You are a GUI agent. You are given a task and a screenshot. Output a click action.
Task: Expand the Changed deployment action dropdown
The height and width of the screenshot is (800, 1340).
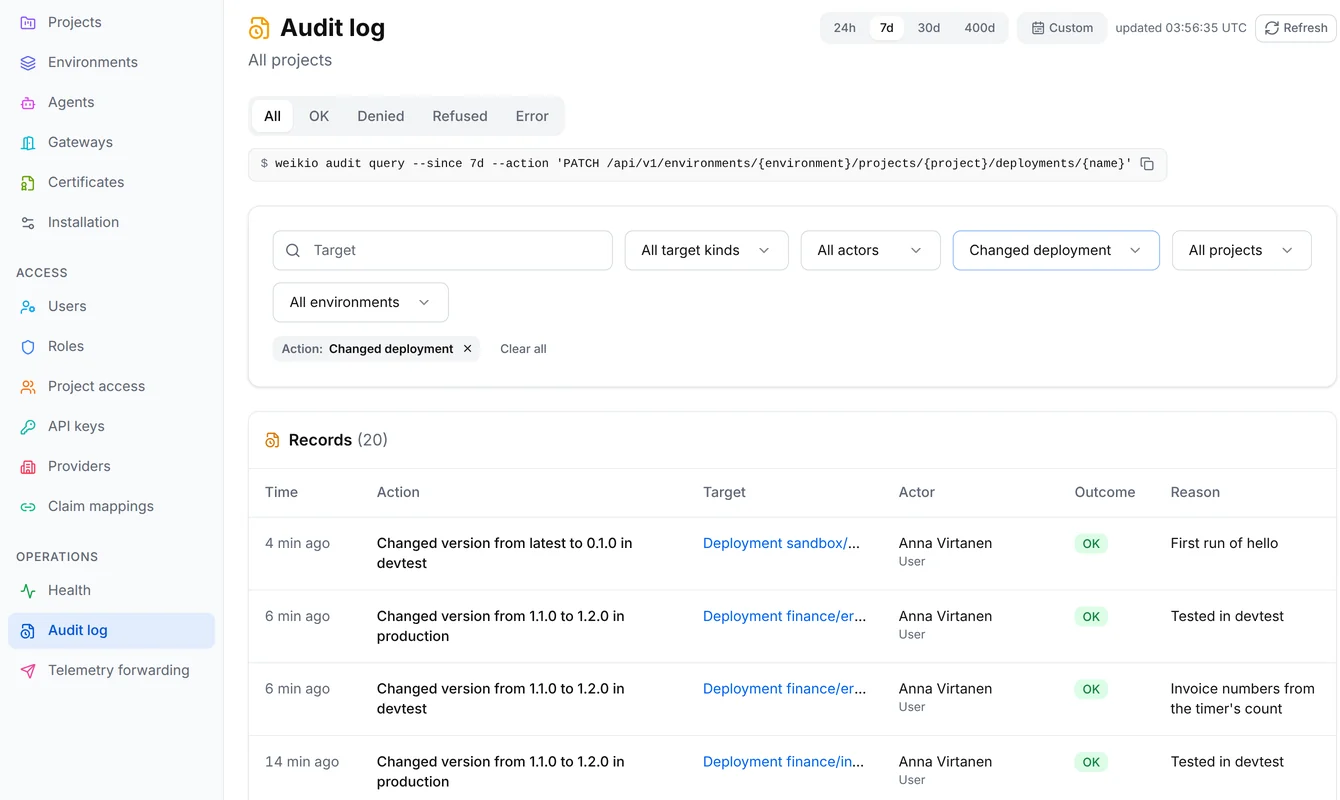pyautogui.click(x=1056, y=250)
